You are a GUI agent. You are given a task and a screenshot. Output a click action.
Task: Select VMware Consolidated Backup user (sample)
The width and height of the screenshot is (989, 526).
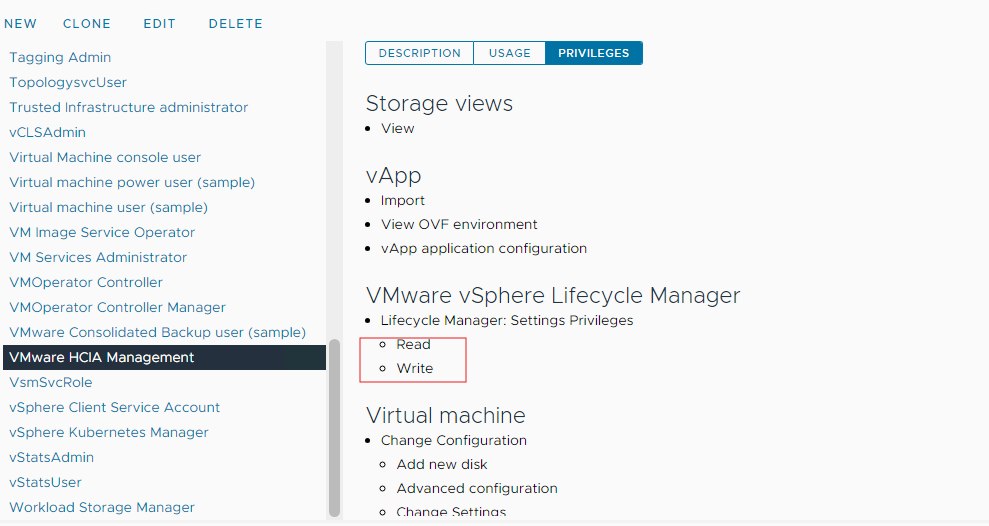[x=157, y=333]
